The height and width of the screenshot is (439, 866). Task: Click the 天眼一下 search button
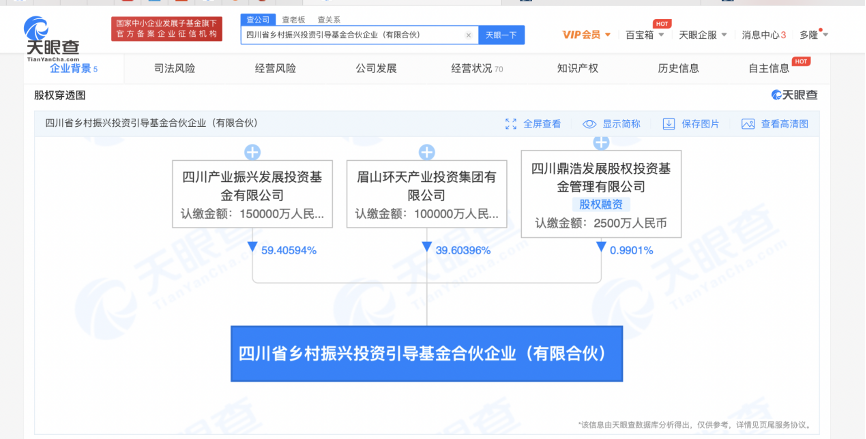tap(501, 35)
